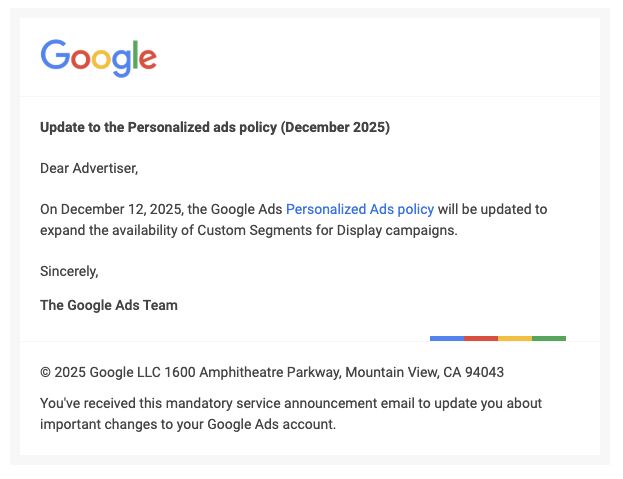
Task: Click the blue segment of color bar
Action: [447, 338]
